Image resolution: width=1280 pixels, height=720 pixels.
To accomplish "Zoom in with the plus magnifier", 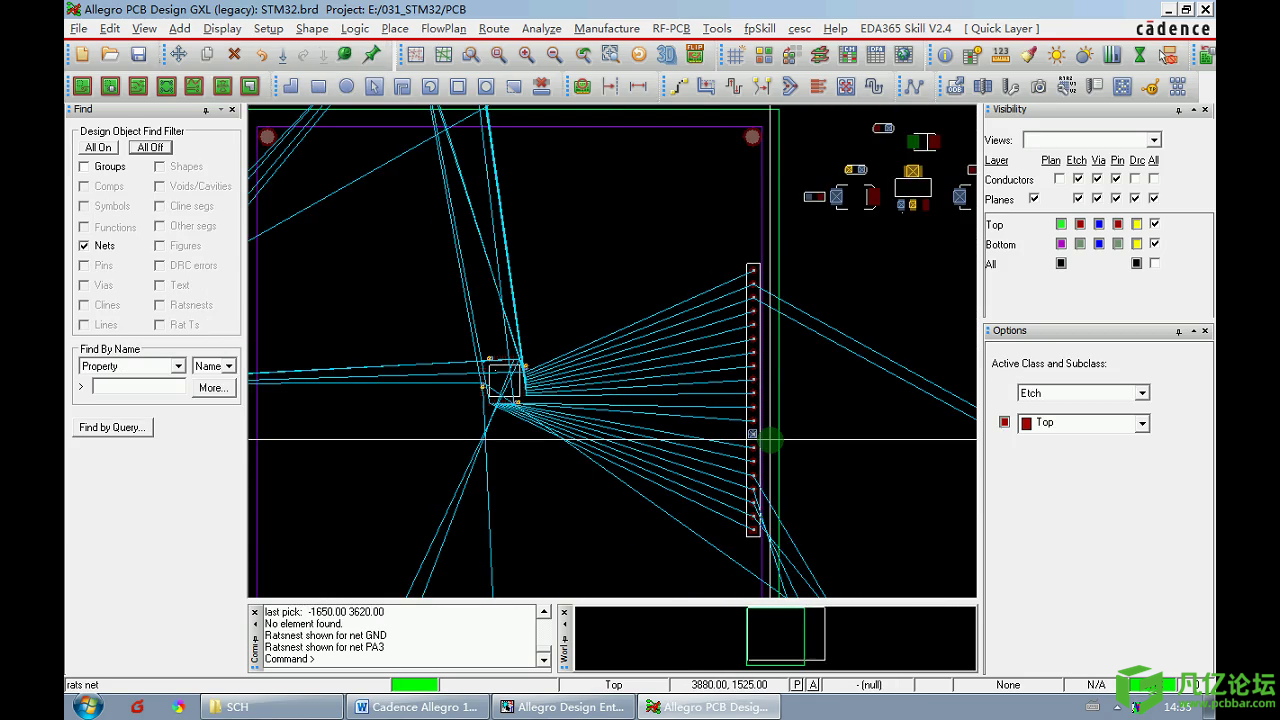I will pos(526,55).
